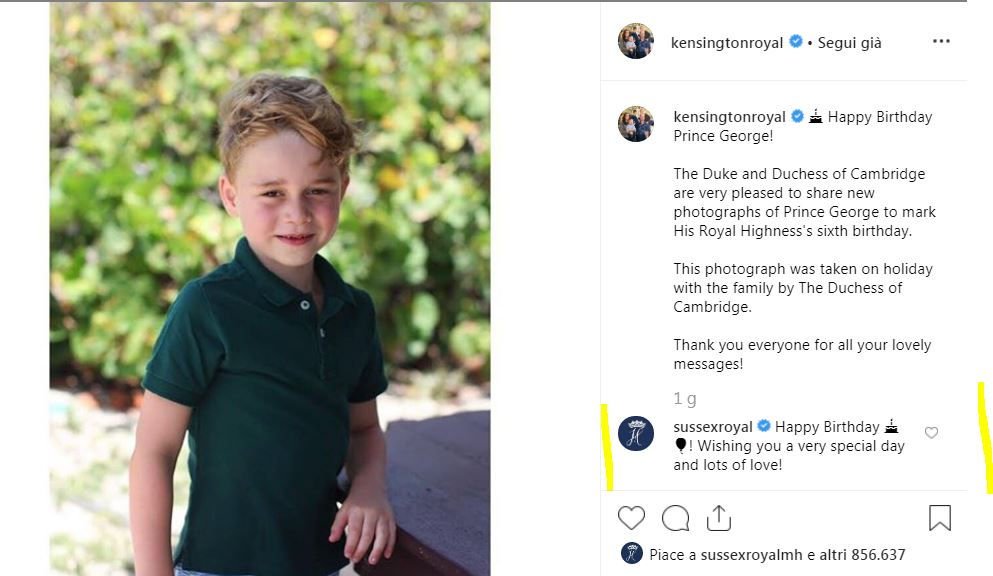The height and width of the screenshot is (576, 993).
Task: Open the sussexroyal profile picture
Action: (x=636, y=433)
